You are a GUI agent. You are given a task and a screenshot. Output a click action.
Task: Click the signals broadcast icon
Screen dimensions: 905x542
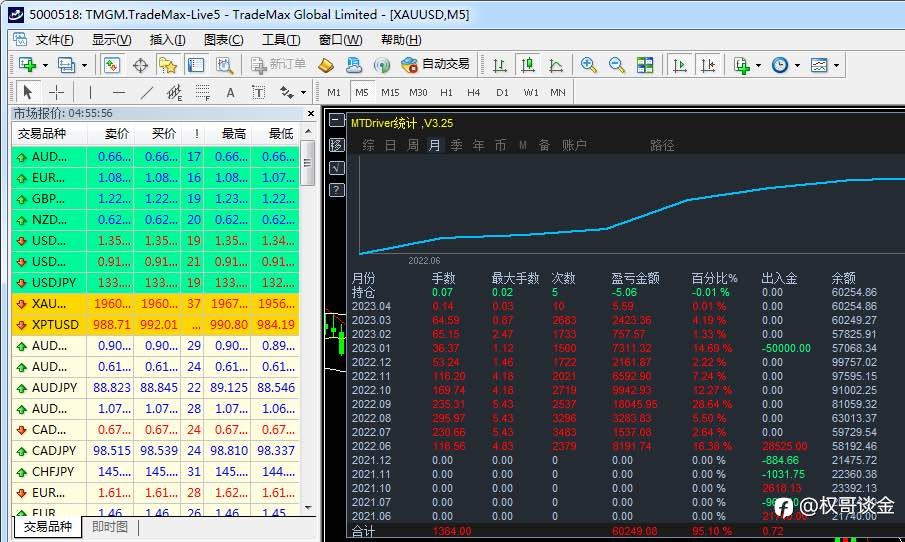click(x=382, y=65)
